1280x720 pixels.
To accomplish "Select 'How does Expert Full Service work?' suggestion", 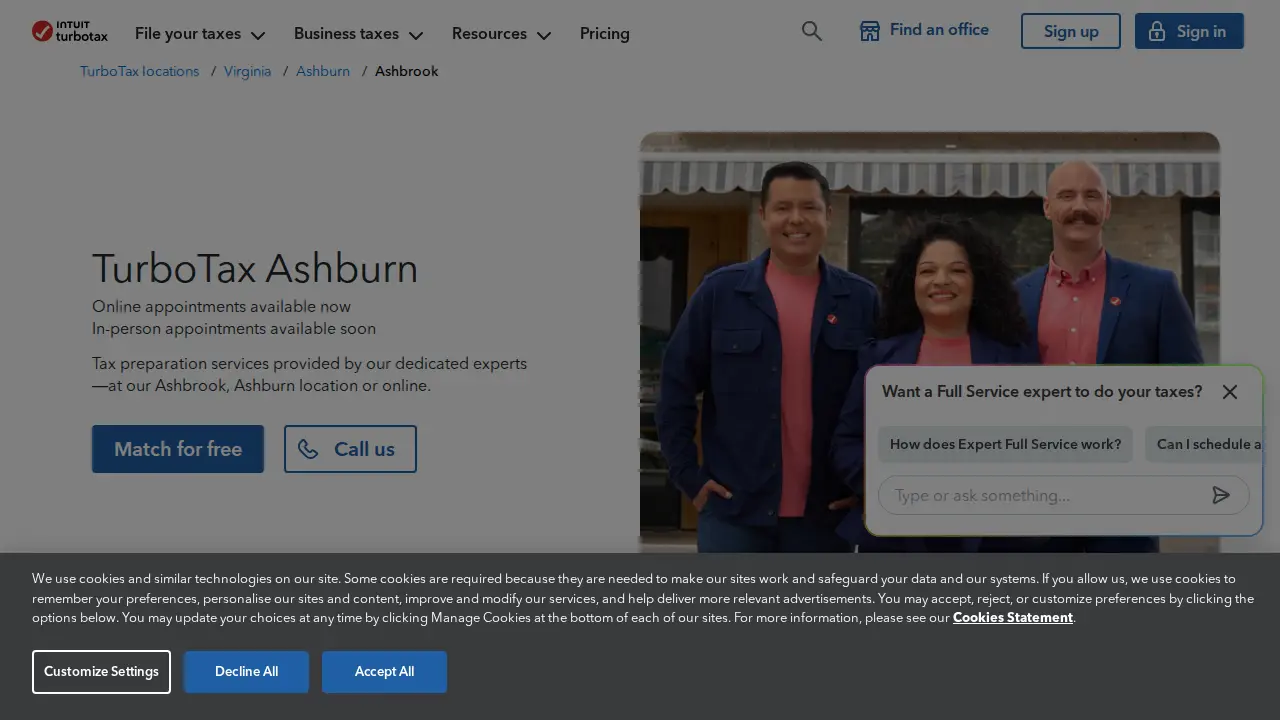I will 1005,444.
